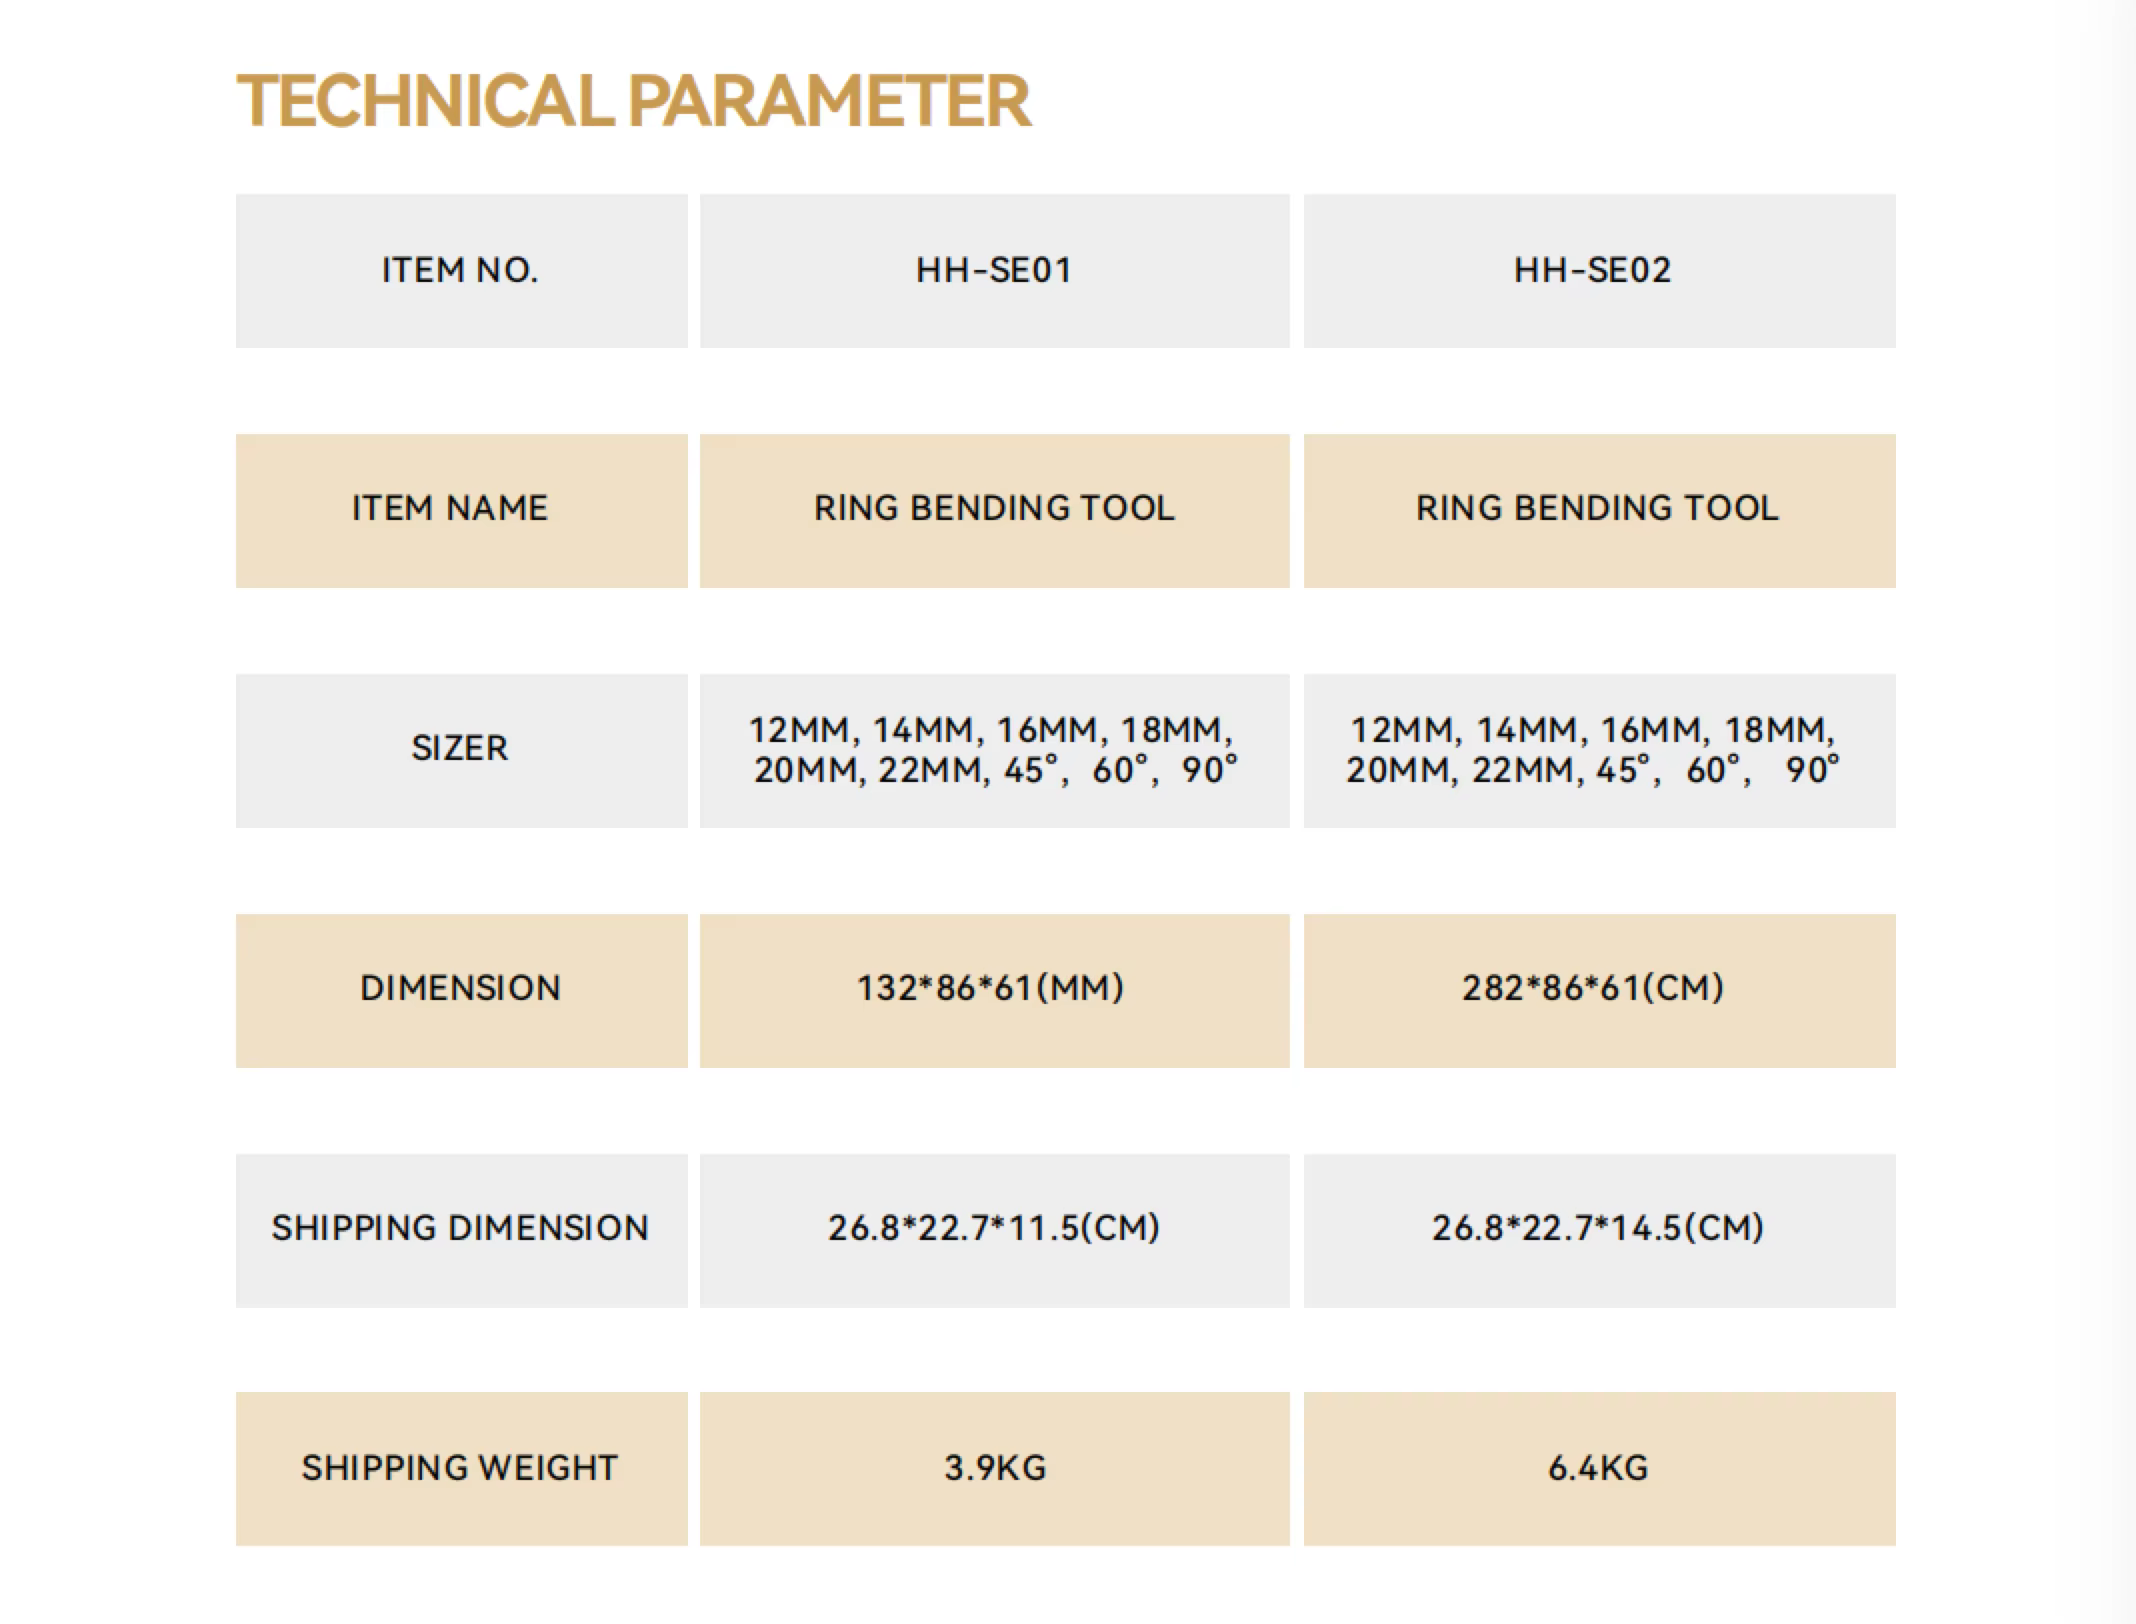Select the SHIPPING WEIGHT label cell
This screenshot has height=1624, width=2136.
pos(462,1469)
